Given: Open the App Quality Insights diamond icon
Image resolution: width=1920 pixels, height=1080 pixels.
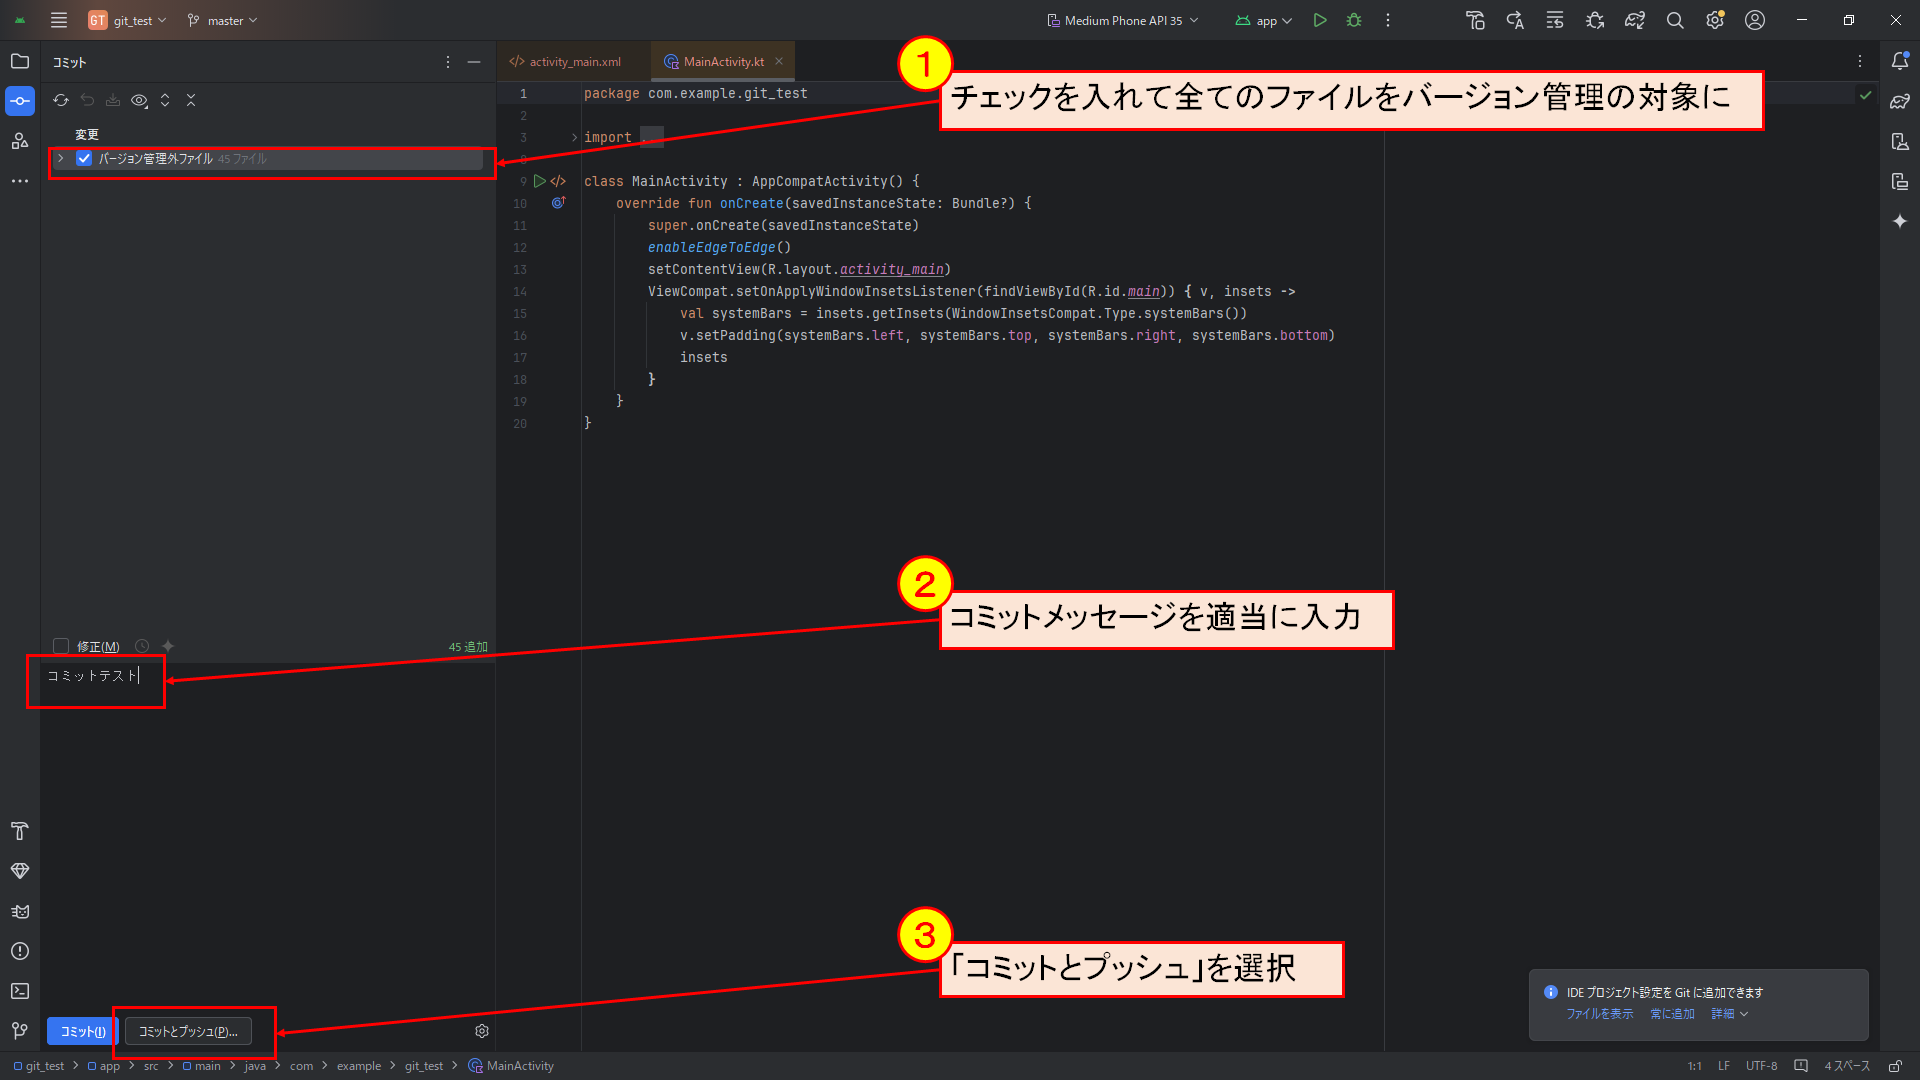Looking at the screenshot, I should [x=19, y=871].
